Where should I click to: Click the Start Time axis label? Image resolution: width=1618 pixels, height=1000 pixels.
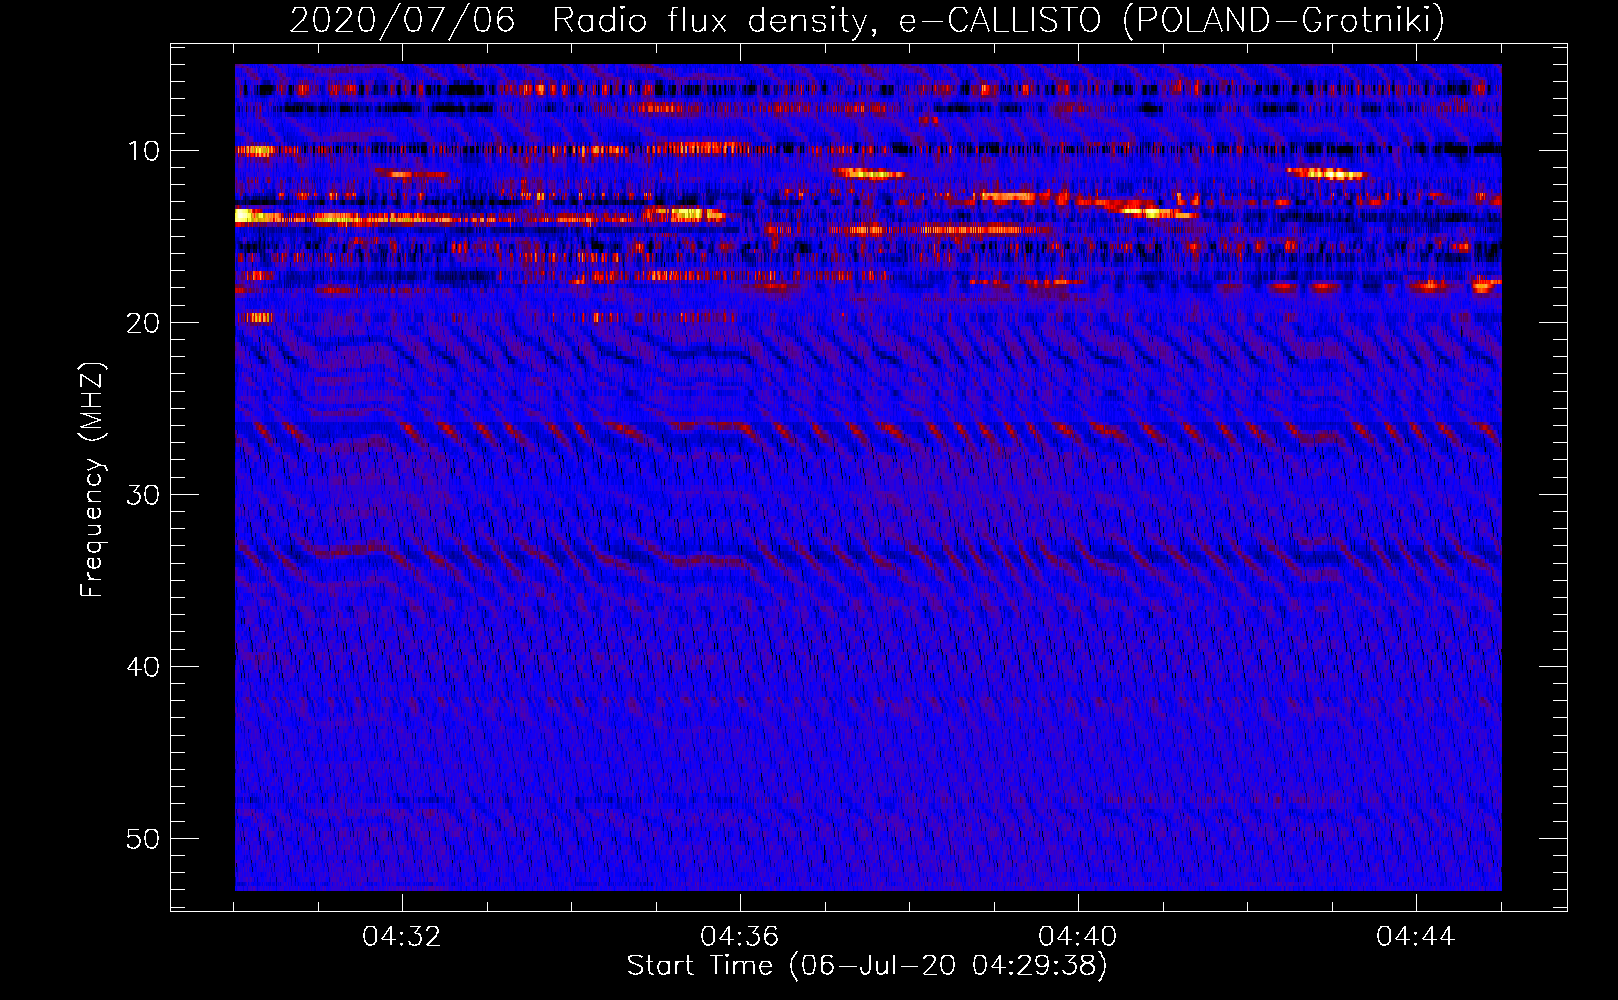(x=867, y=966)
